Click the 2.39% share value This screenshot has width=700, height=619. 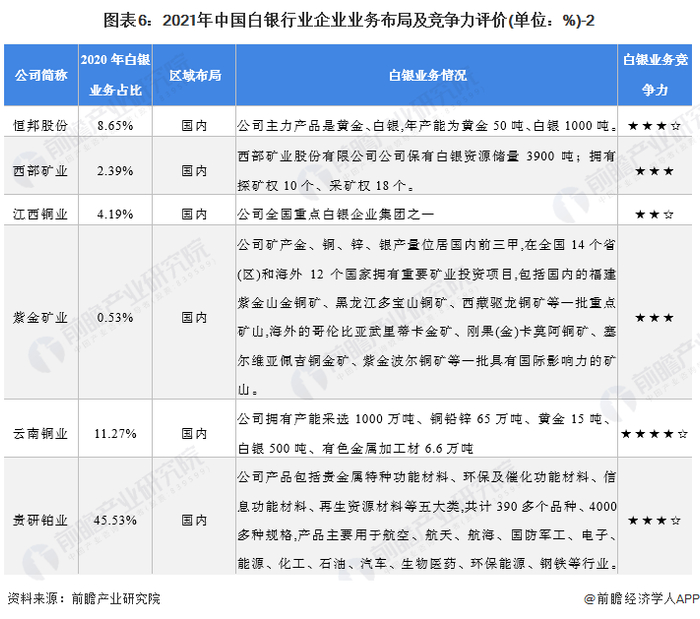coord(115,170)
